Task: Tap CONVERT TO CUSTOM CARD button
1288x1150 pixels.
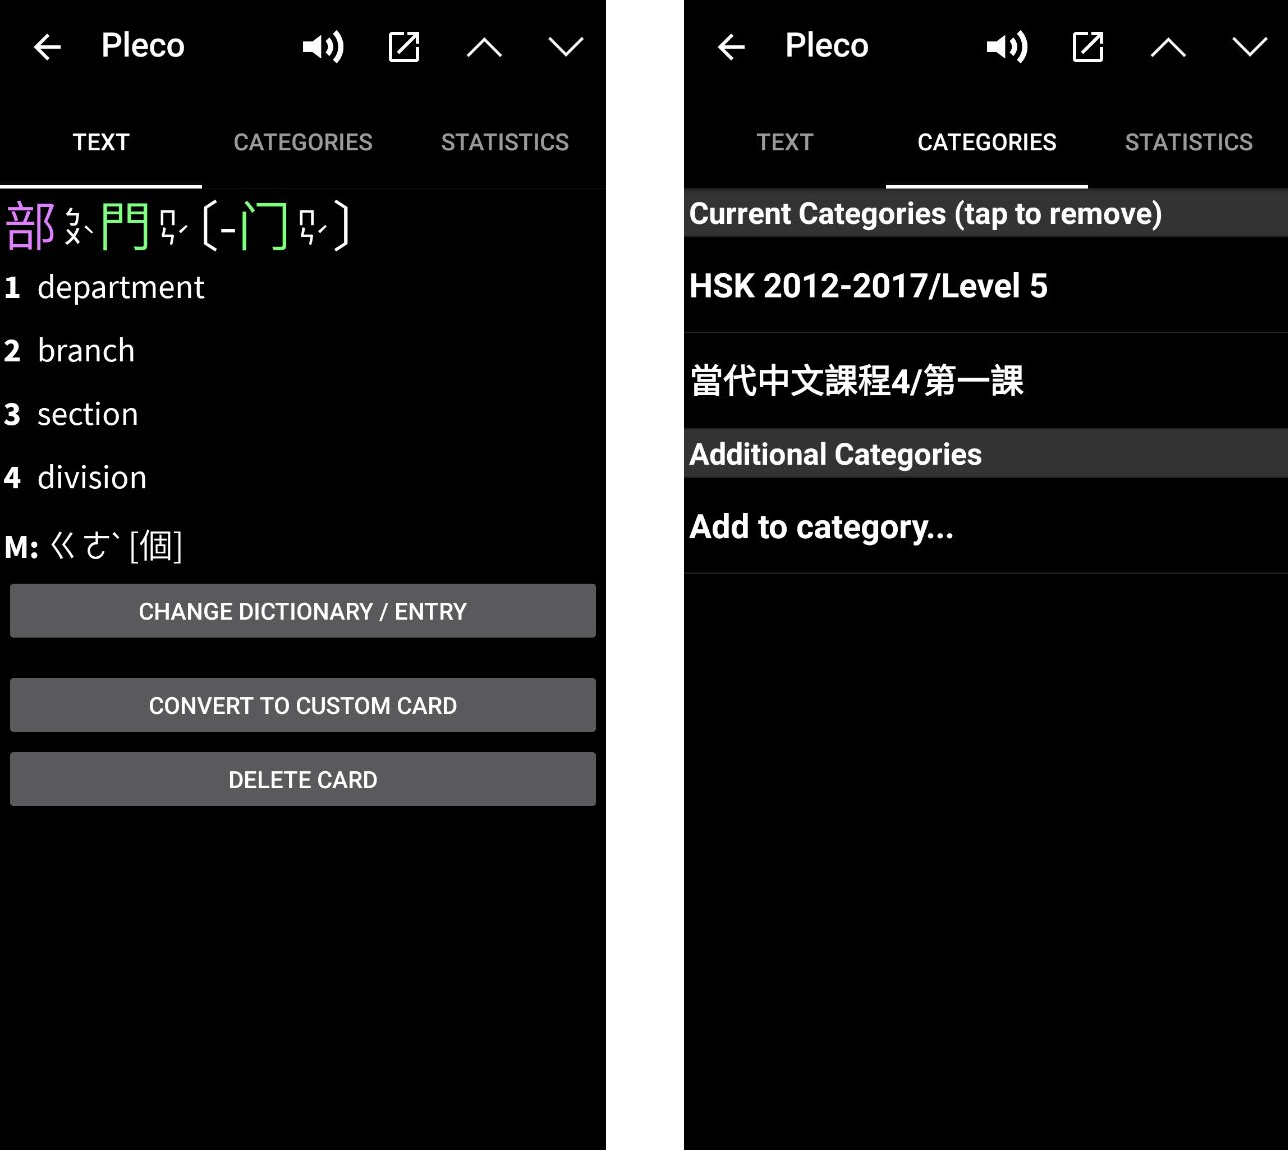Action: pos(303,705)
